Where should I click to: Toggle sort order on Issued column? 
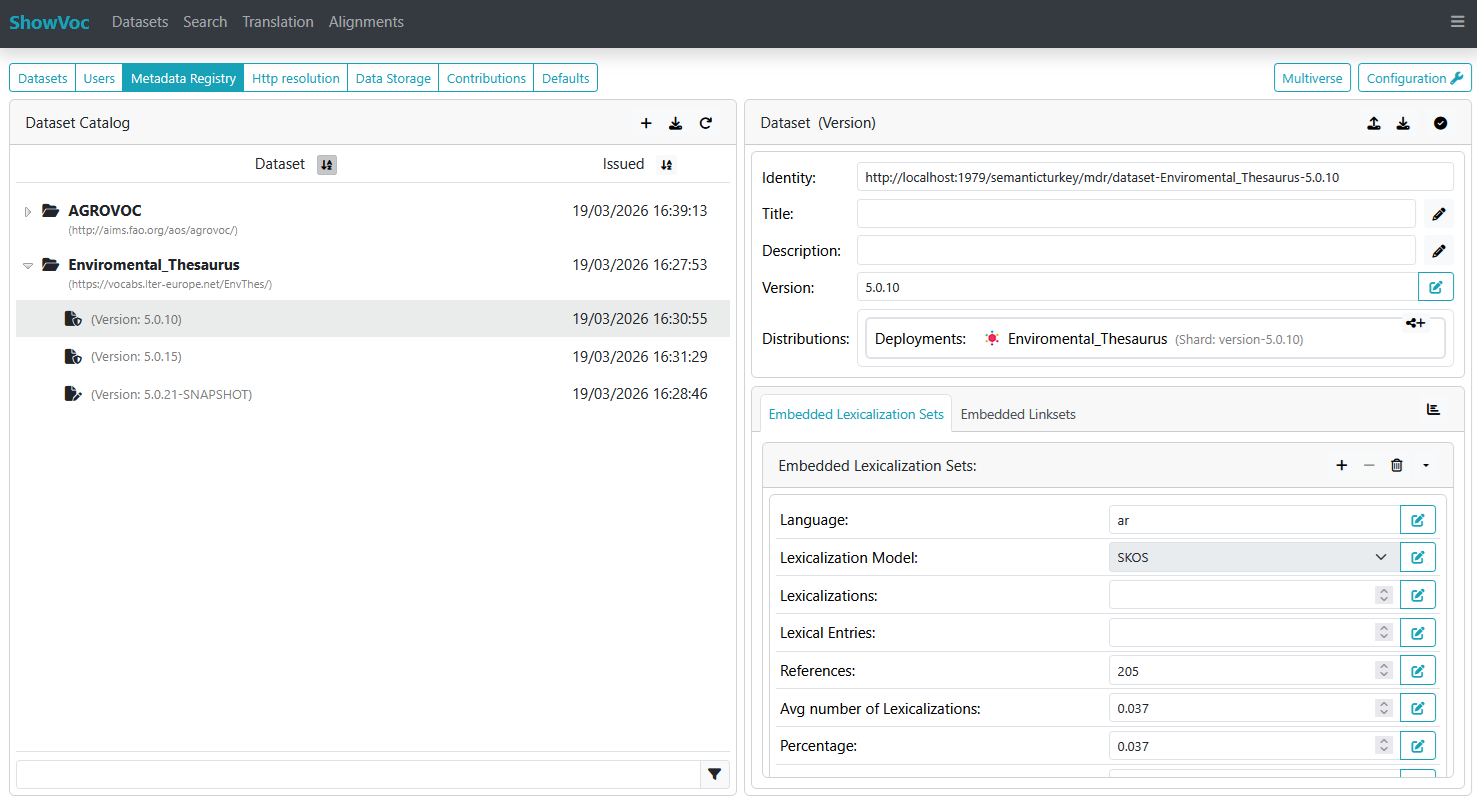pos(667,165)
